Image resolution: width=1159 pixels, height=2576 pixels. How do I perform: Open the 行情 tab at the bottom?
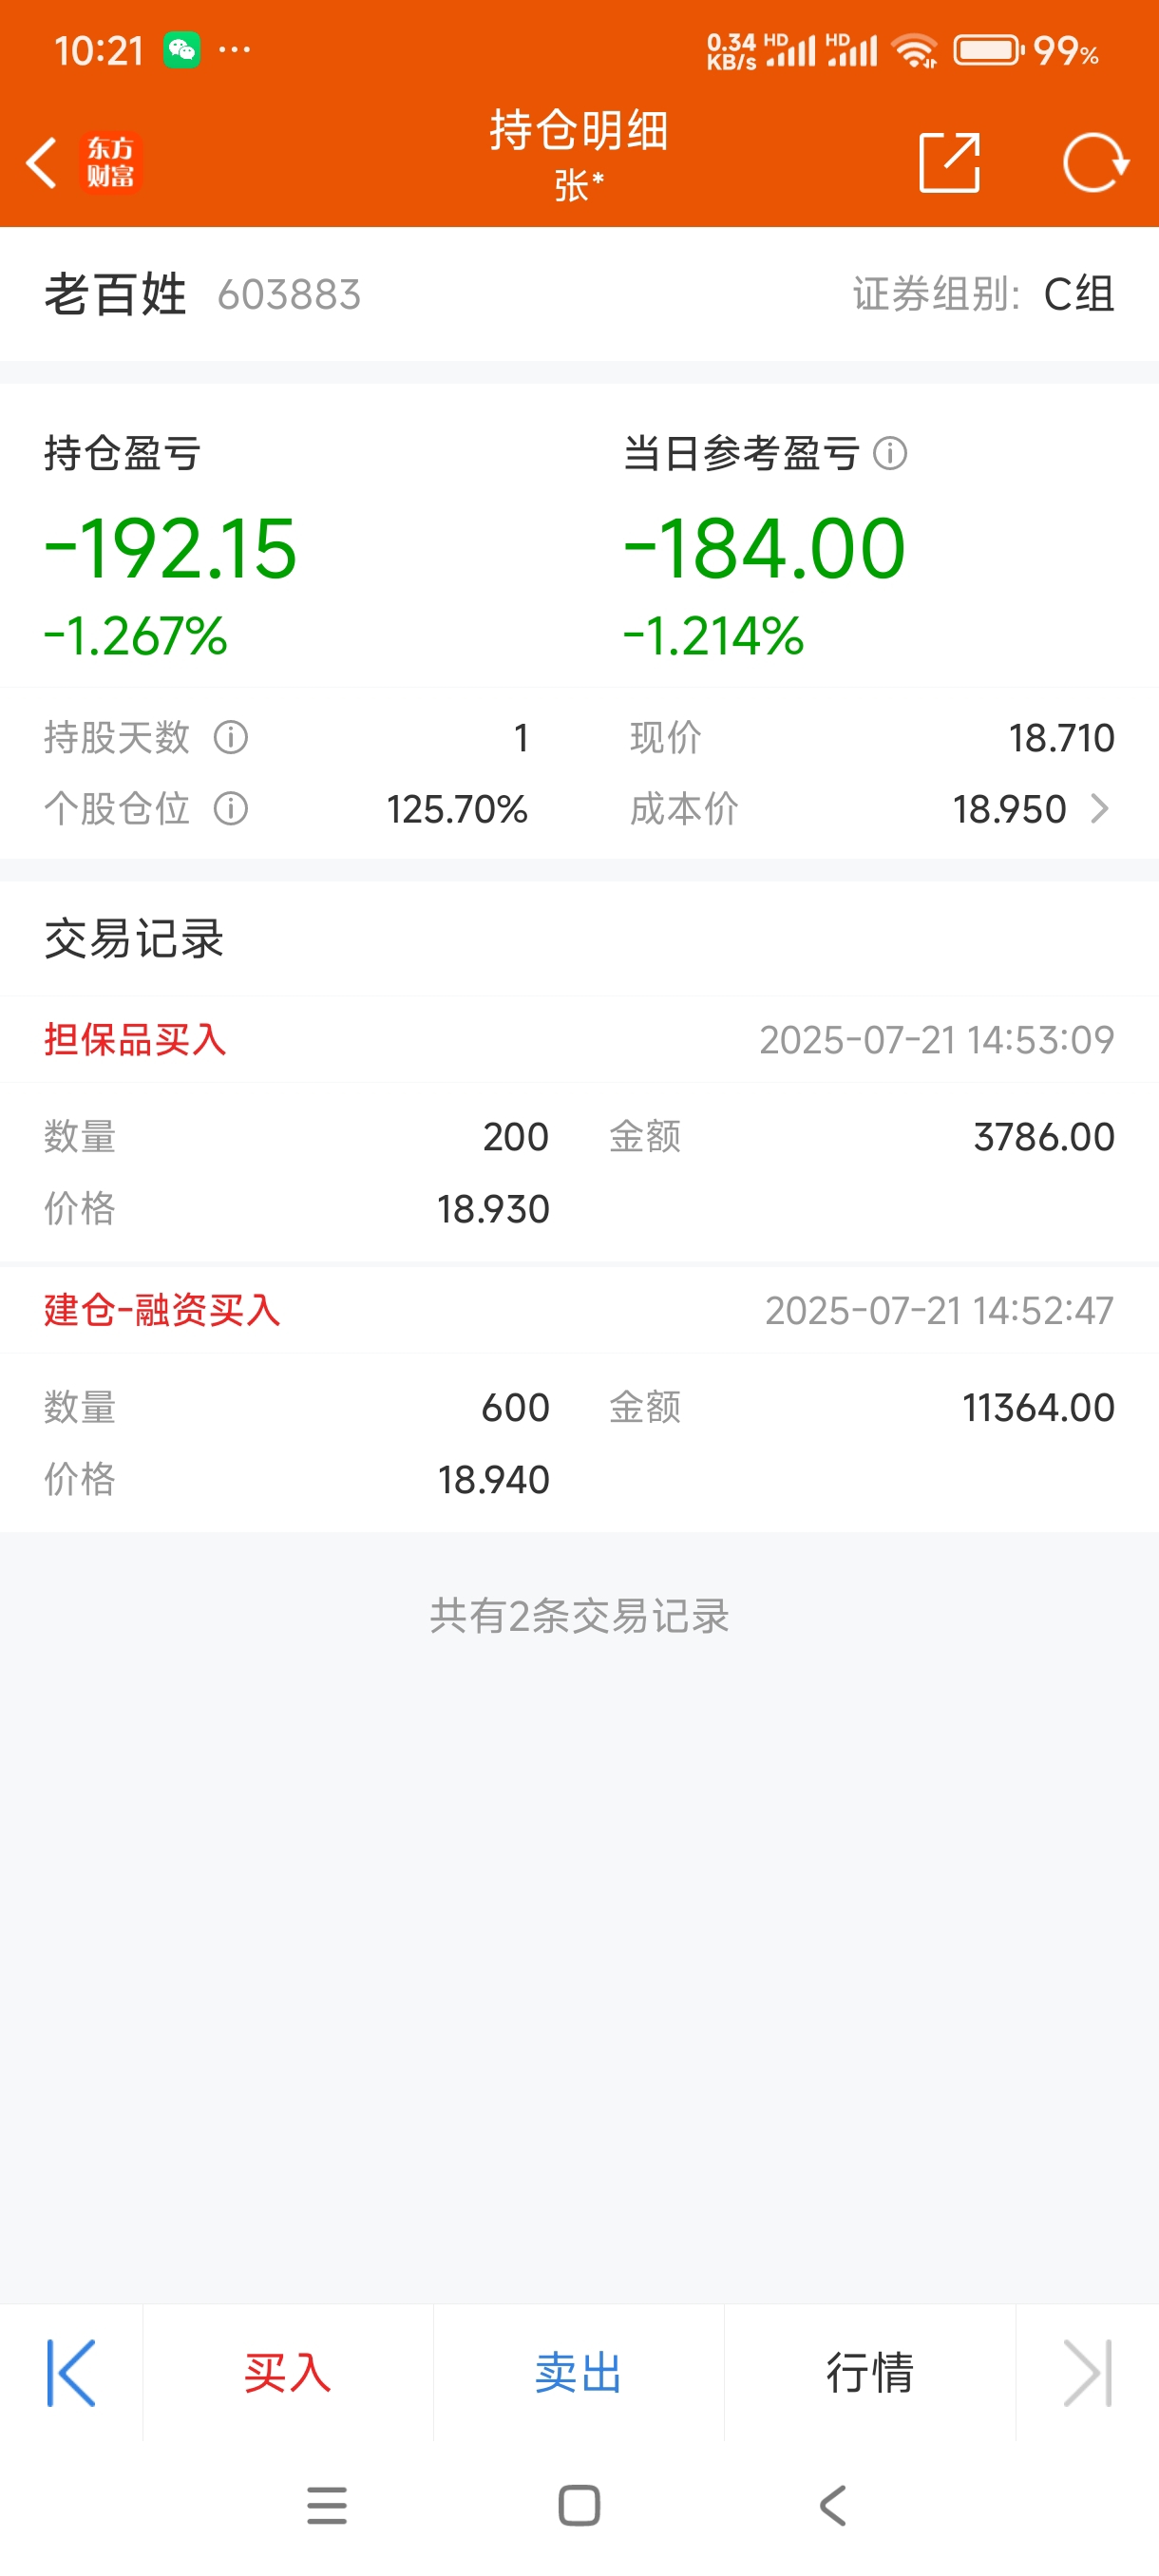(x=870, y=2372)
